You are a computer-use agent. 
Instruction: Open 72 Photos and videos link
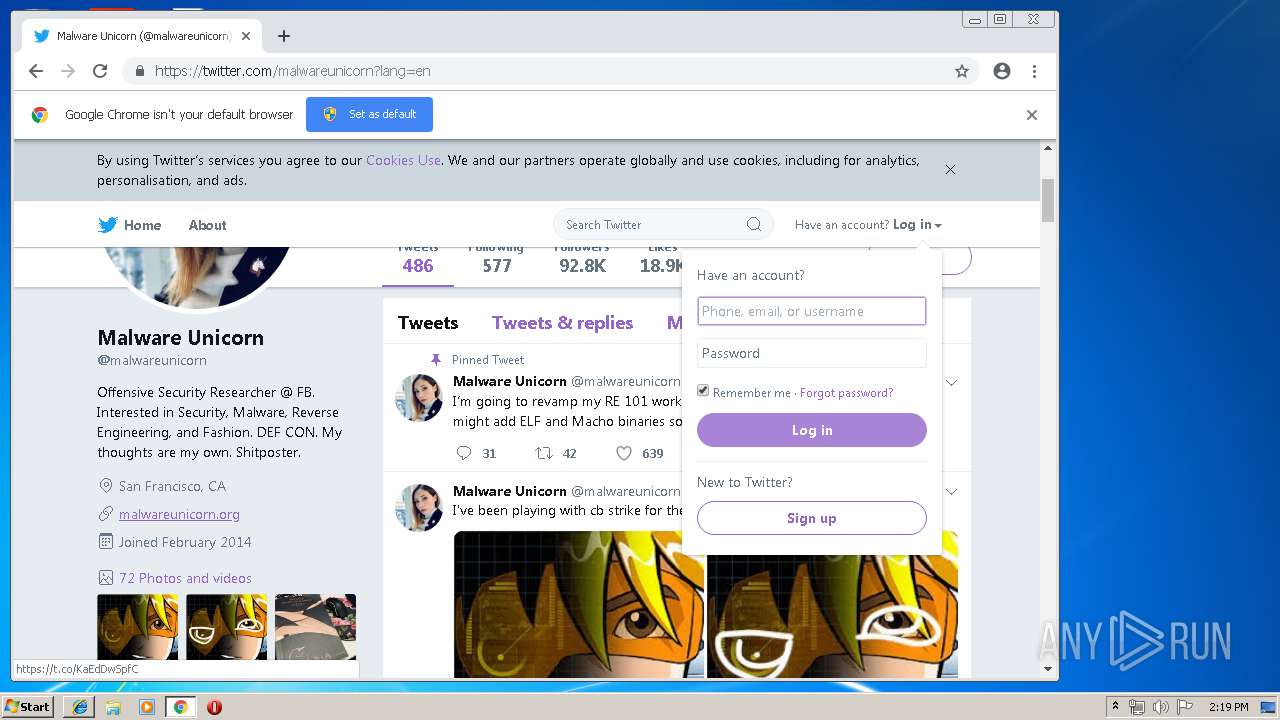pyautogui.click(x=185, y=578)
